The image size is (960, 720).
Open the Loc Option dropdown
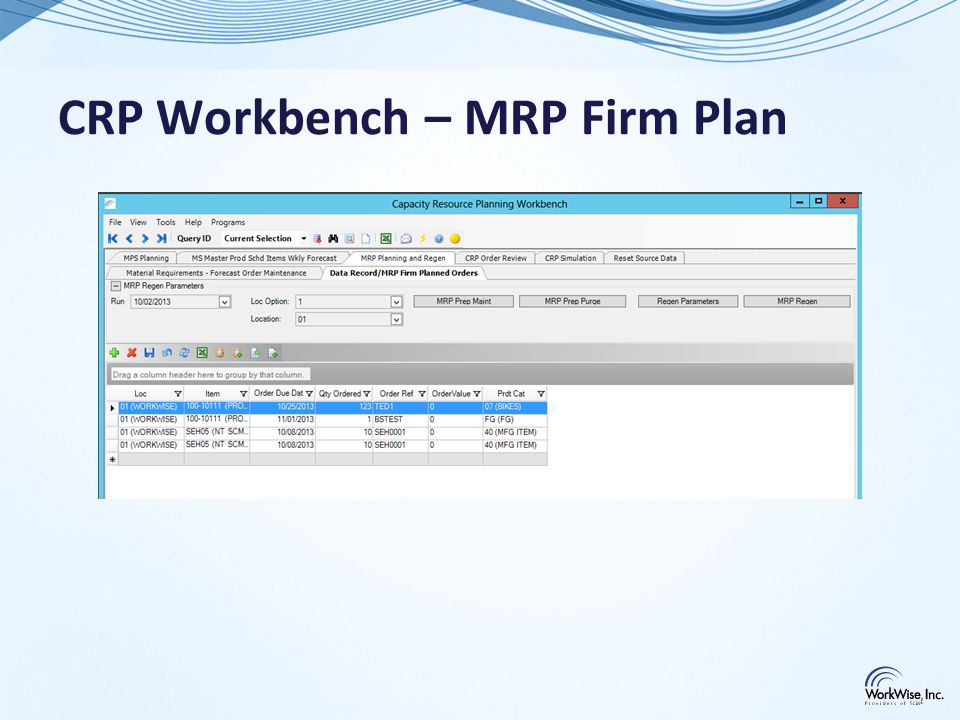(x=396, y=302)
